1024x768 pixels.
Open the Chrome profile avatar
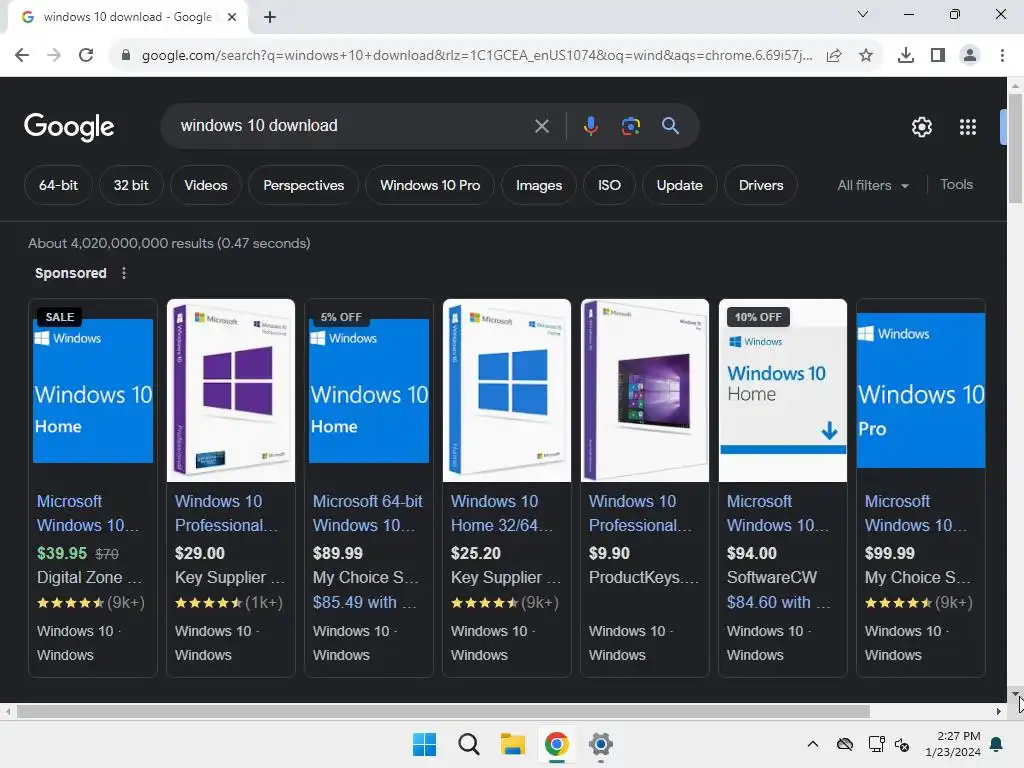coord(970,56)
